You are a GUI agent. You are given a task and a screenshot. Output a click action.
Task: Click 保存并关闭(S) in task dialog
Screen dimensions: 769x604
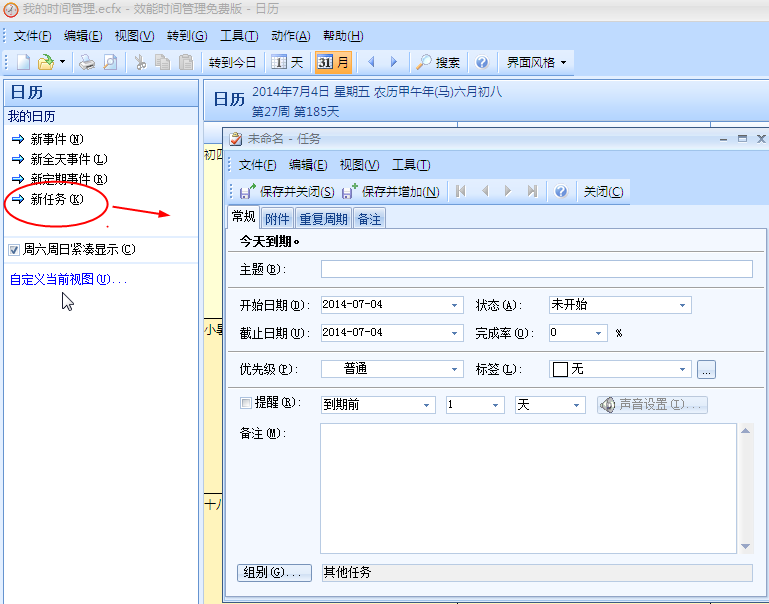[x=287, y=192]
